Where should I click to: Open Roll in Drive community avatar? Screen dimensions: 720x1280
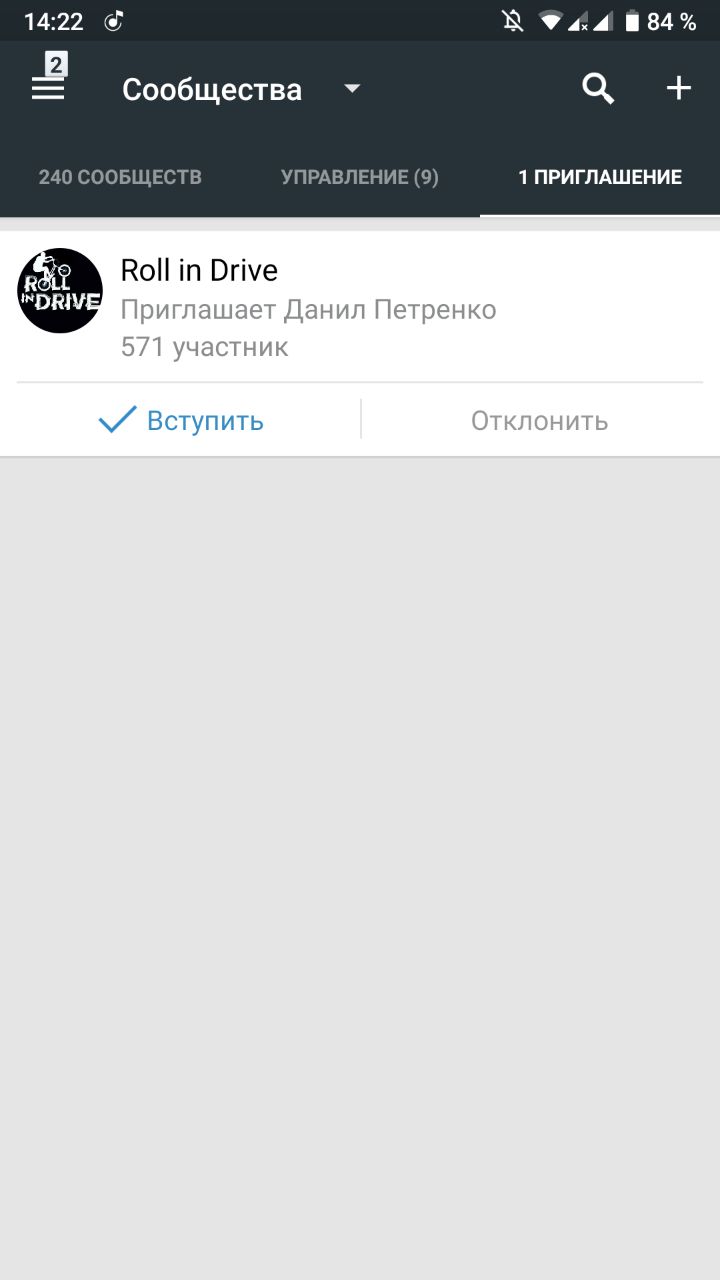tap(60, 291)
